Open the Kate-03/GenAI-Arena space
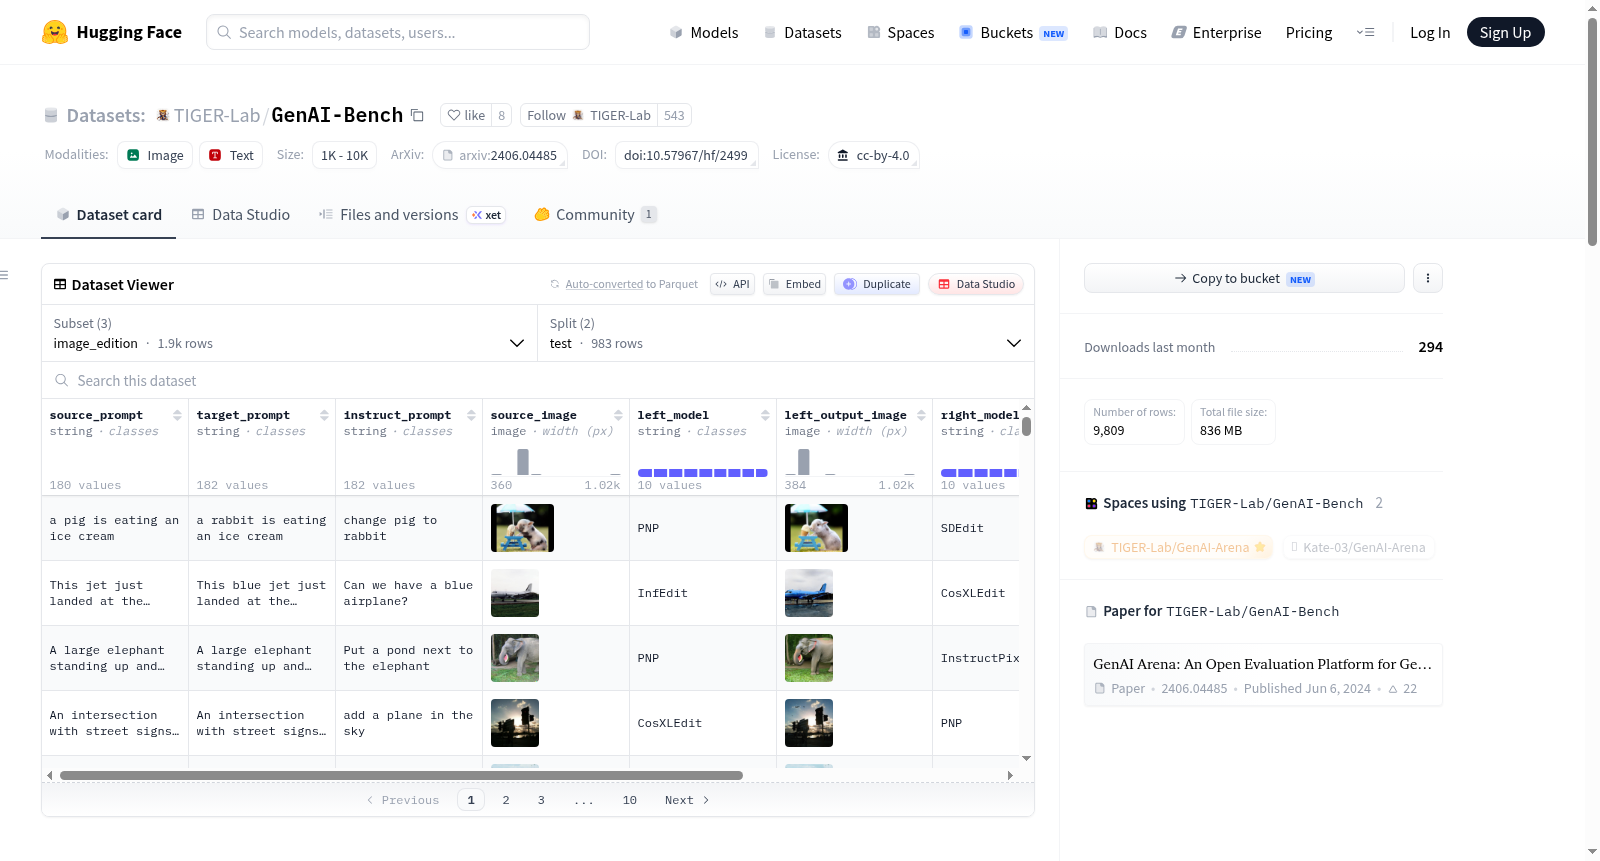Screen dimensions: 1600x861 click(x=1359, y=547)
